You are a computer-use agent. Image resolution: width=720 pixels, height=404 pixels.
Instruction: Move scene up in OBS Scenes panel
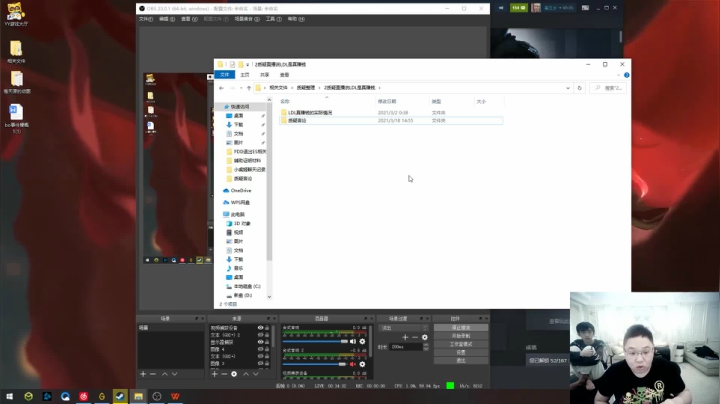coord(165,374)
